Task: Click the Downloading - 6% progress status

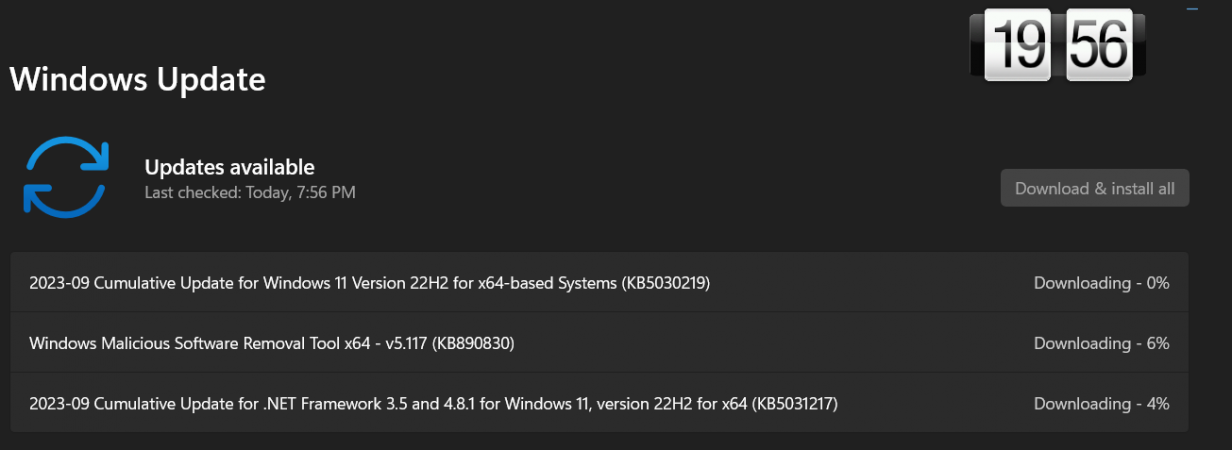Action: (1101, 343)
